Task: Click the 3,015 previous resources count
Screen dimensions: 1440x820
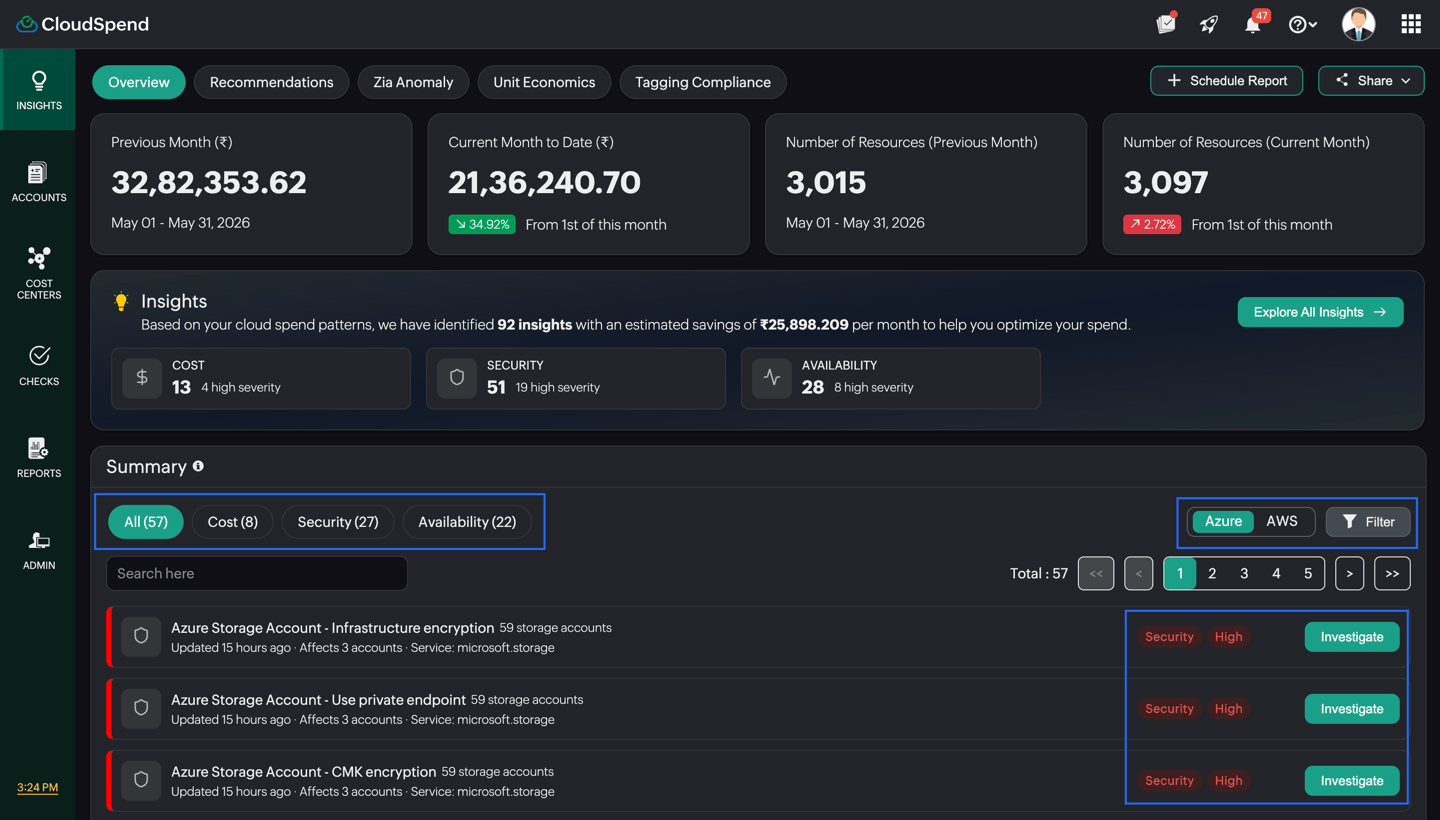Action: [826, 182]
